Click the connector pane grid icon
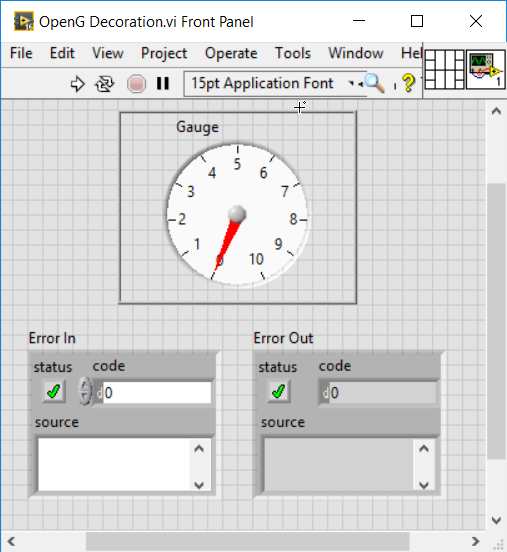Image resolution: width=507 pixels, height=552 pixels. click(x=444, y=69)
